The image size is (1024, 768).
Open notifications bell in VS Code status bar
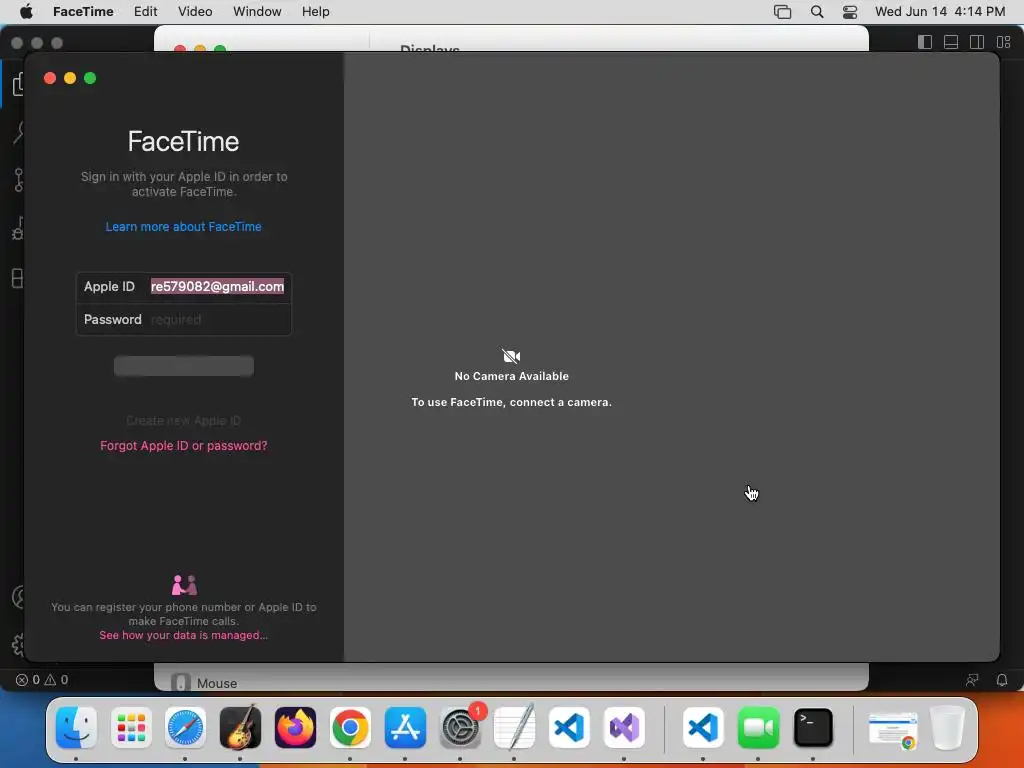tap(1002, 680)
